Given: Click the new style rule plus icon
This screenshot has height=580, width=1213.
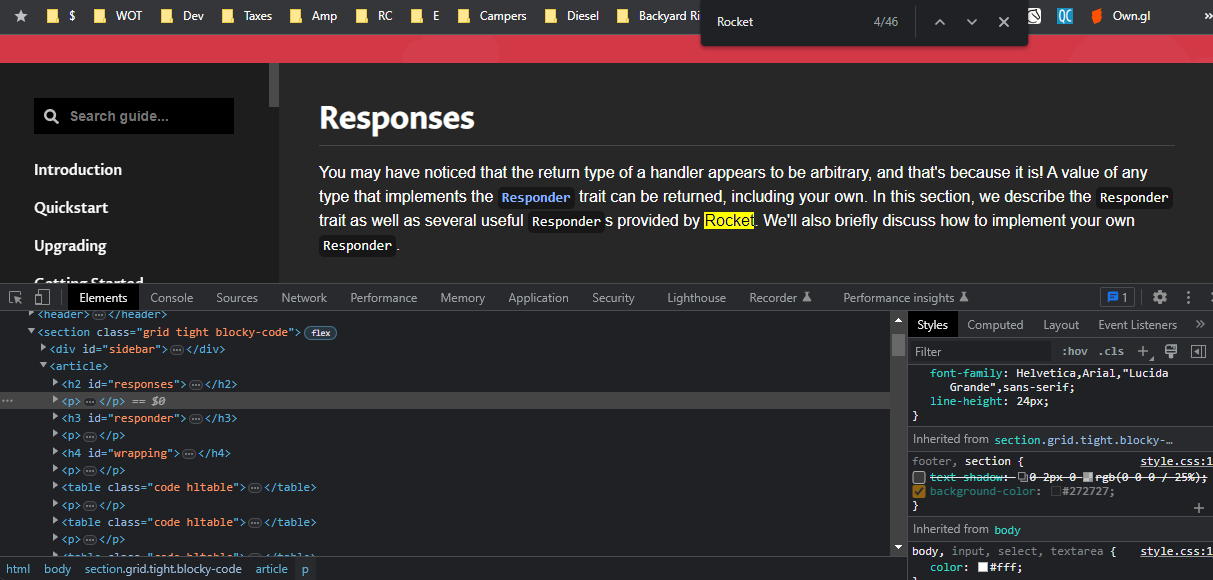Looking at the screenshot, I should pyautogui.click(x=1143, y=351).
